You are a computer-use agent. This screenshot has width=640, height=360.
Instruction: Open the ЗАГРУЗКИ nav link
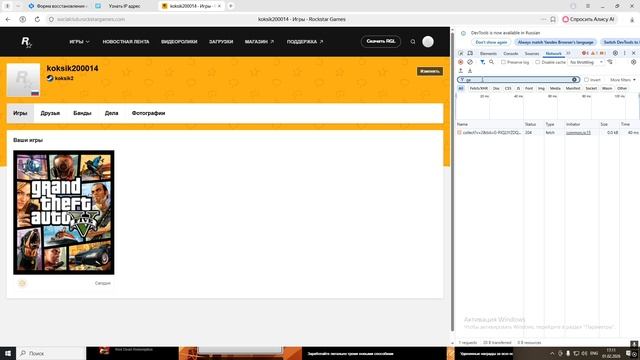point(221,42)
